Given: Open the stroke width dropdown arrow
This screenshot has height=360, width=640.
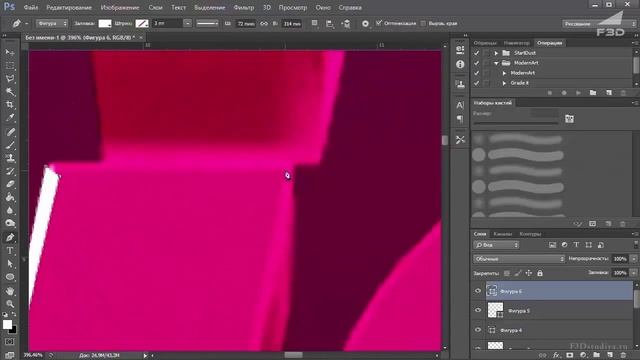Looking at the screenshot, I should point(188,24).
